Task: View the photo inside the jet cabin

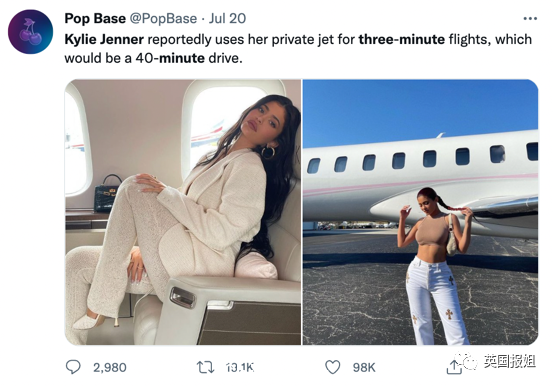Action: [x=183, y=212]
